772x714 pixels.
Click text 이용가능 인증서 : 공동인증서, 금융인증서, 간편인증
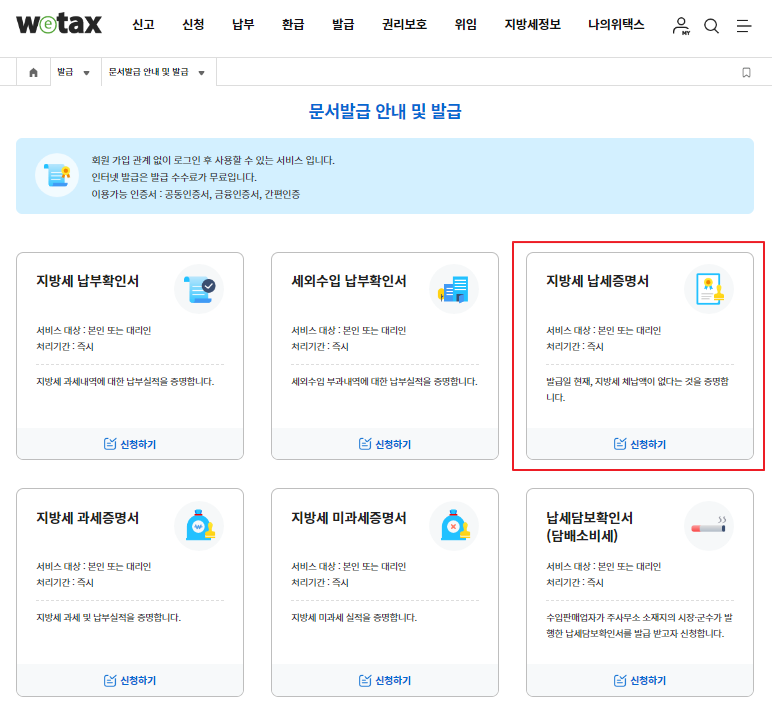pos(195,195)
